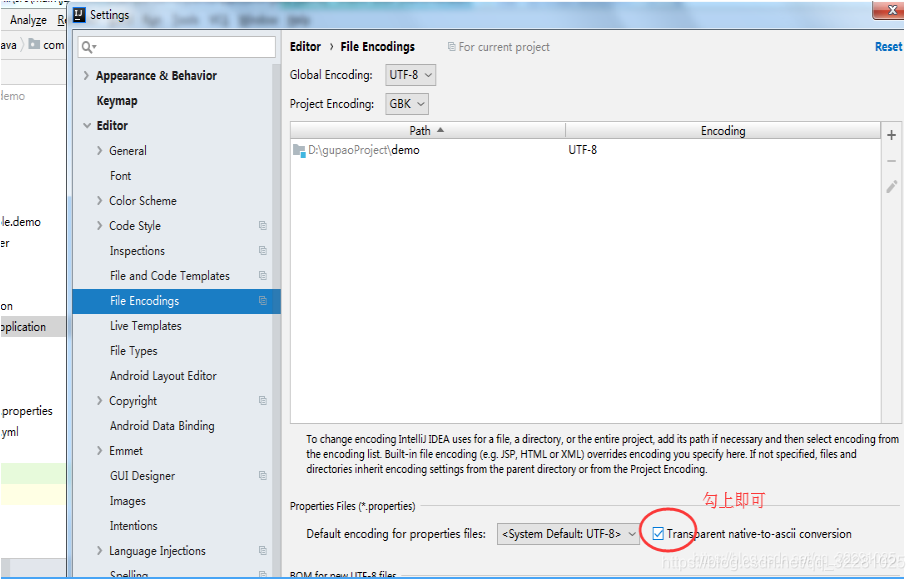This screenshot has height=581, width=915.
Task: Open Default encoding for properties files dropdown
Action: (x=568, y=534)
